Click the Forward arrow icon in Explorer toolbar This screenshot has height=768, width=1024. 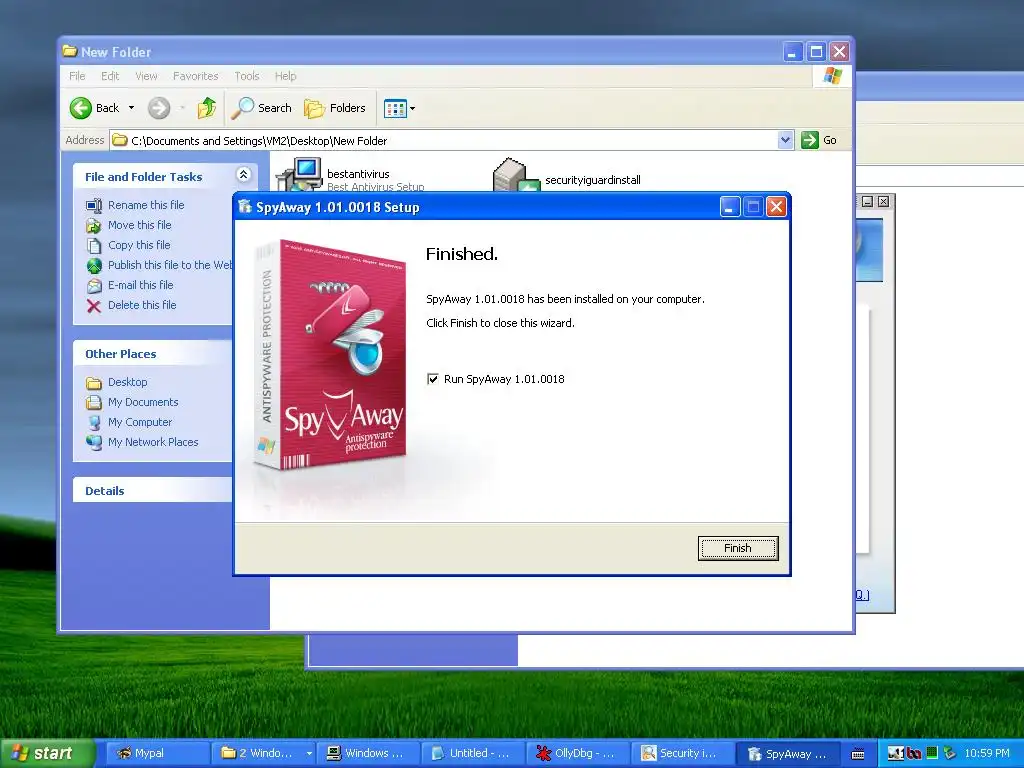coord(159,108)
